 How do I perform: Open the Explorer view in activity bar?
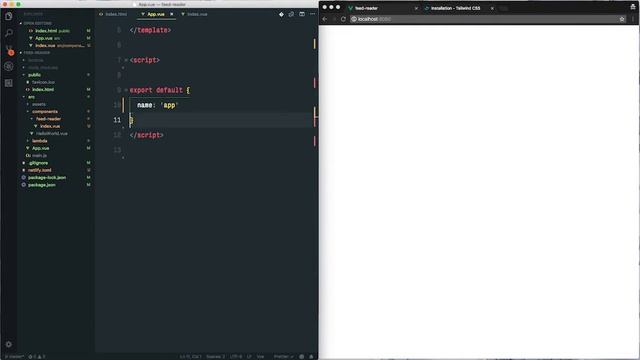(9, 16)
